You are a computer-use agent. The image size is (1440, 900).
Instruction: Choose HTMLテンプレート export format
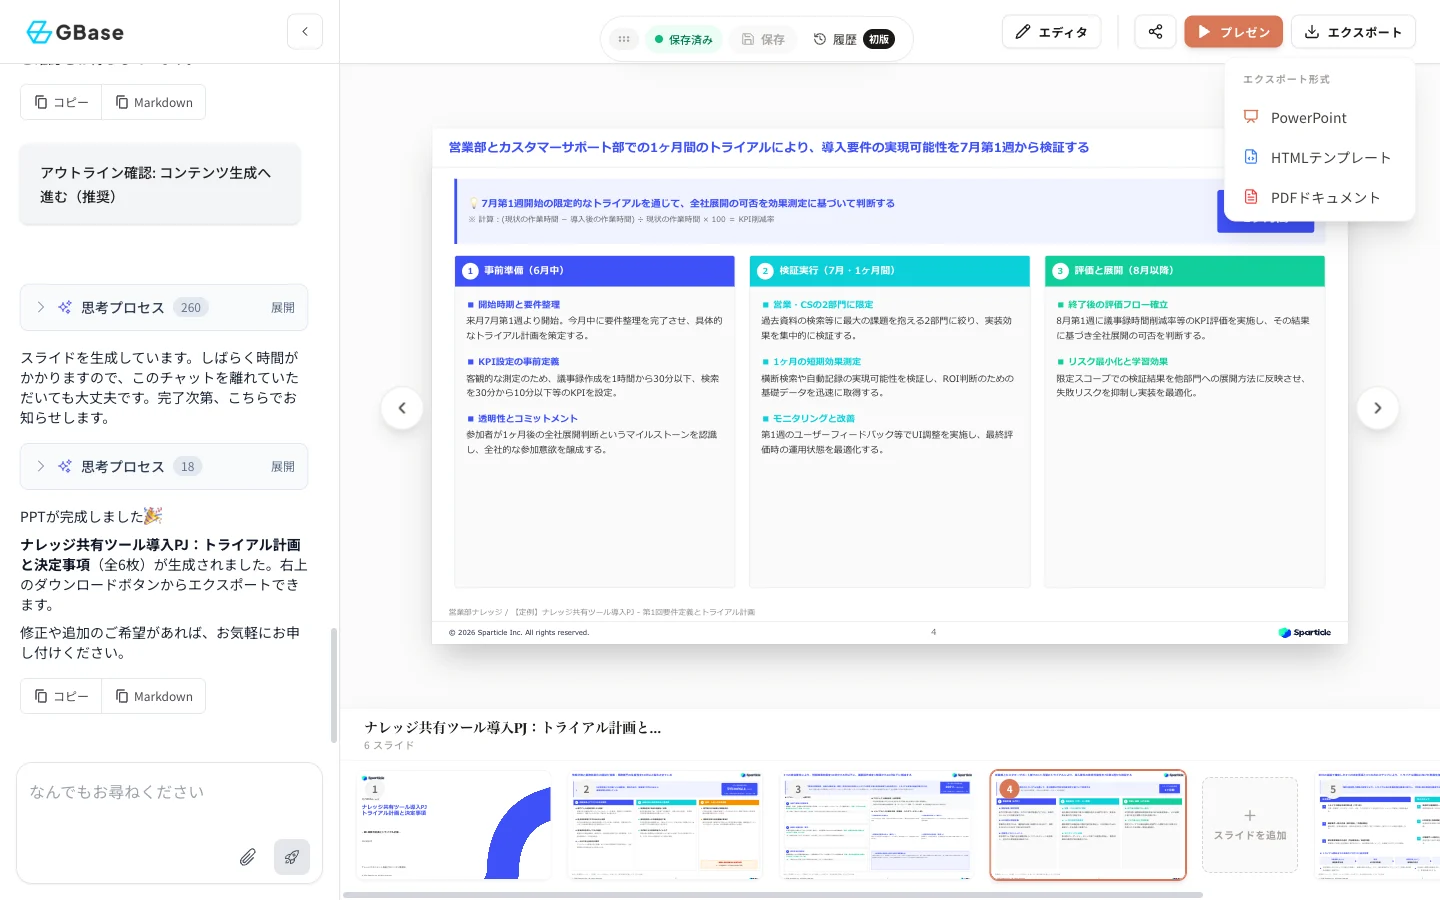[x=1319, y=157]
